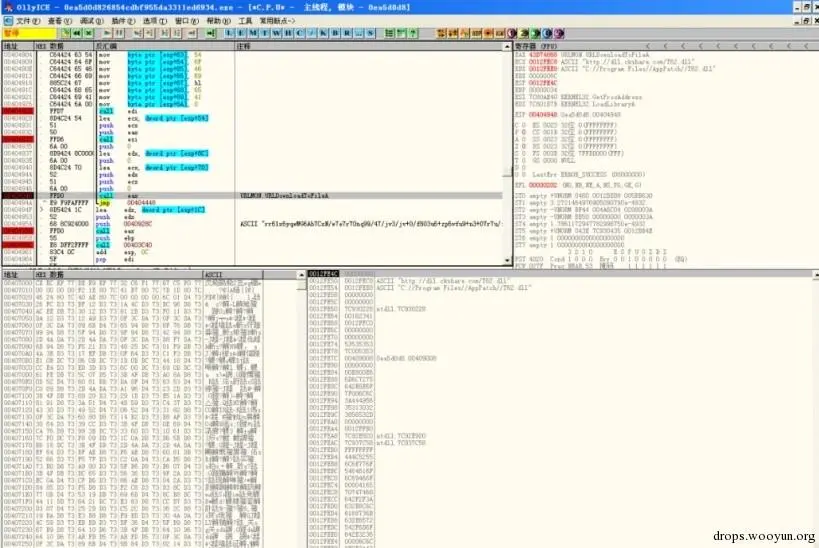Click the Close program X toolbar icon
Viewport: 819px width, 548px height.
89,33
